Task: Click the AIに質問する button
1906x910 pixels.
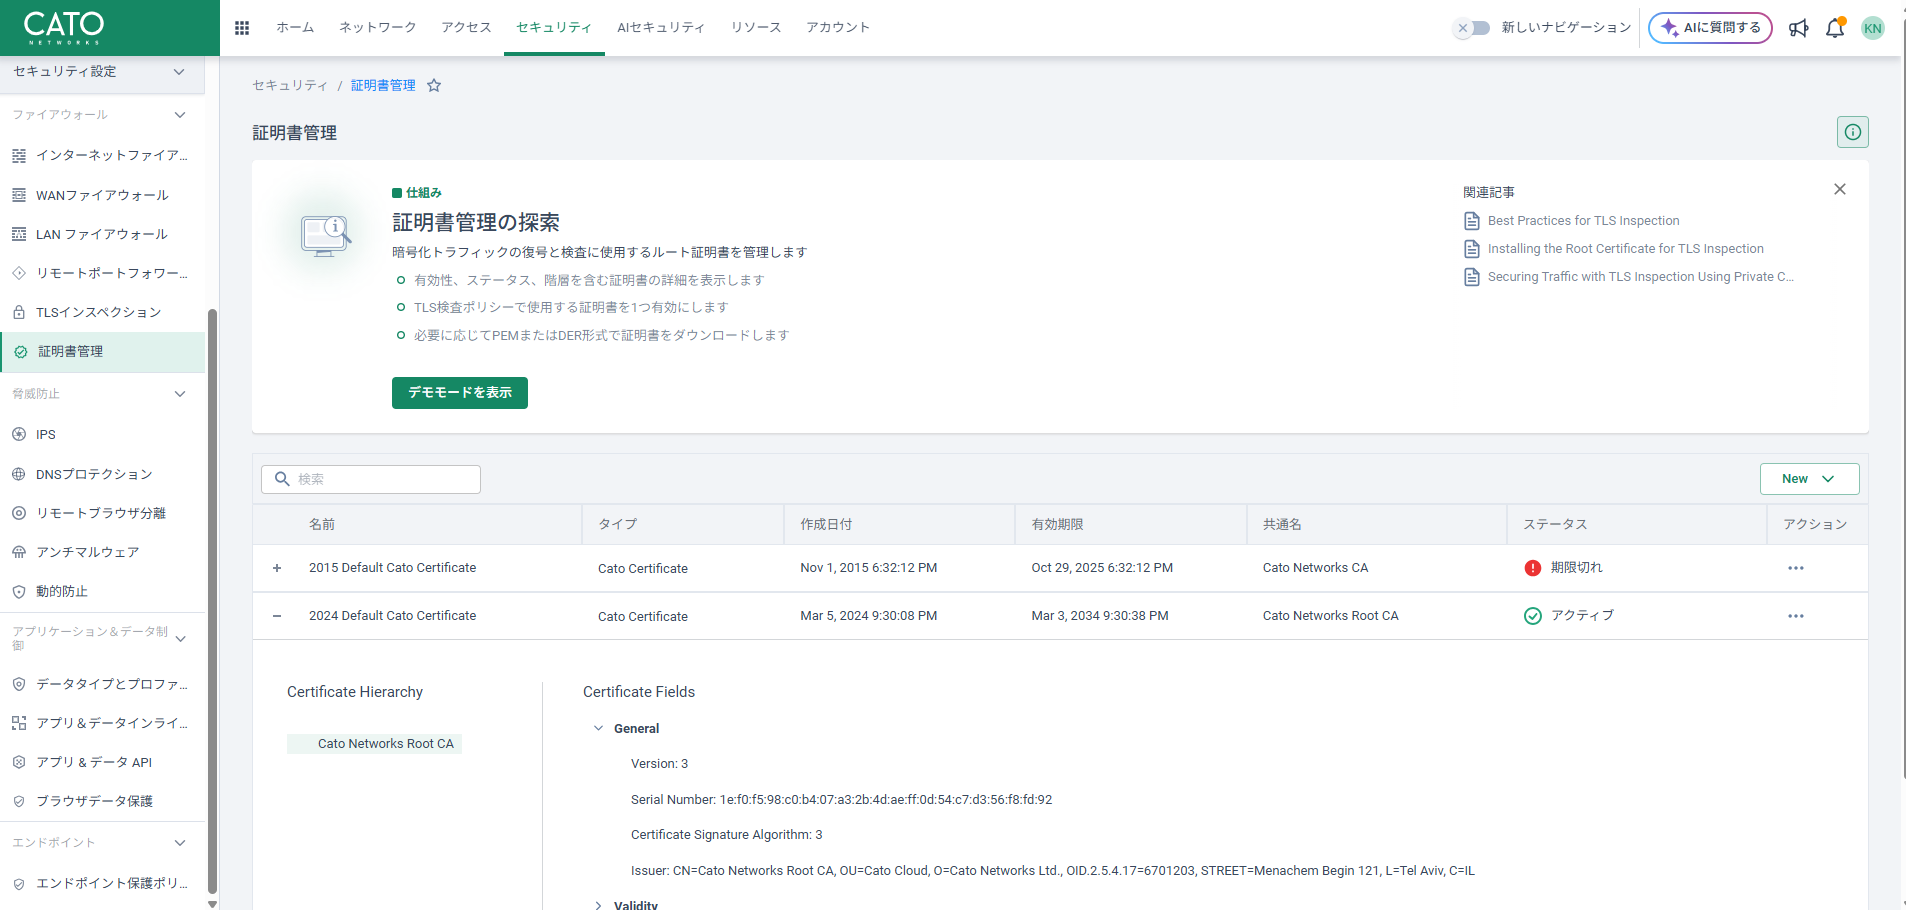Action: tap(1710, 28)
